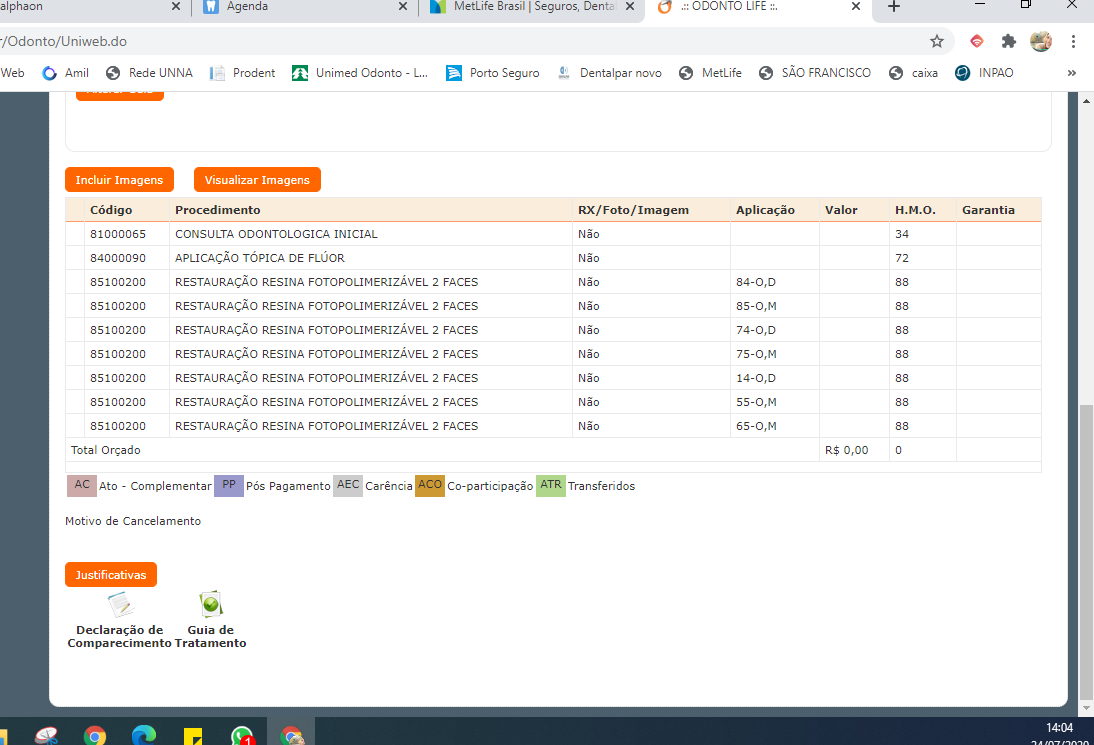Click the 84-O,D application cell
The image size is (1094, 745).
point(774,282)
